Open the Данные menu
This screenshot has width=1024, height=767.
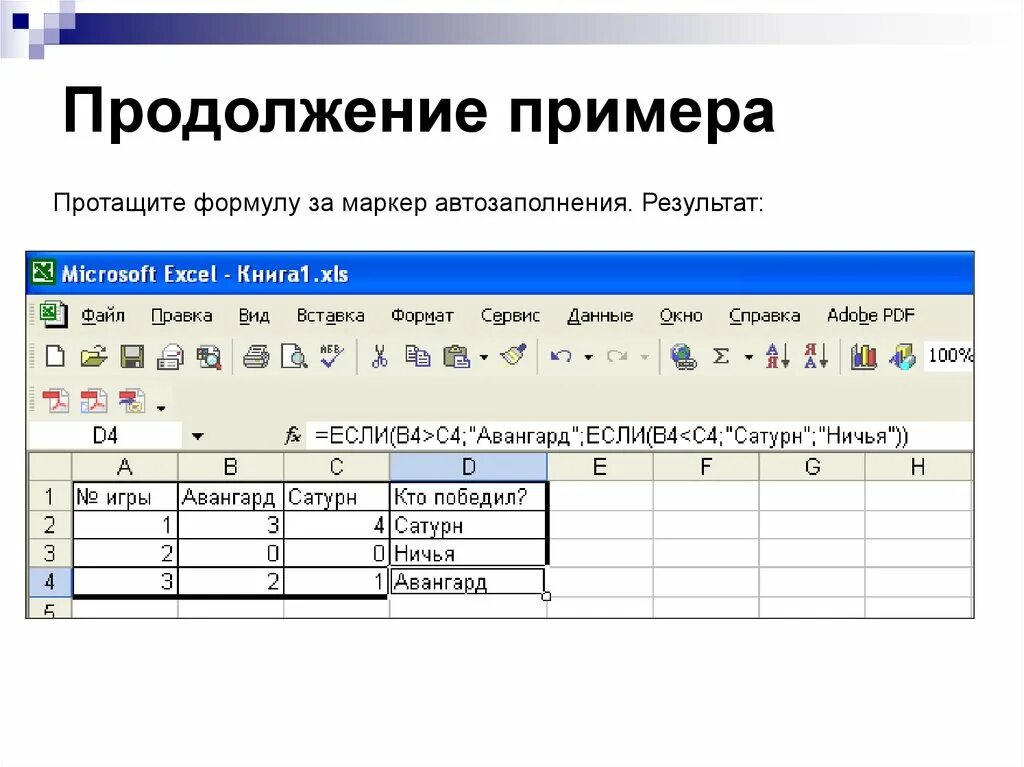(600, 316)
